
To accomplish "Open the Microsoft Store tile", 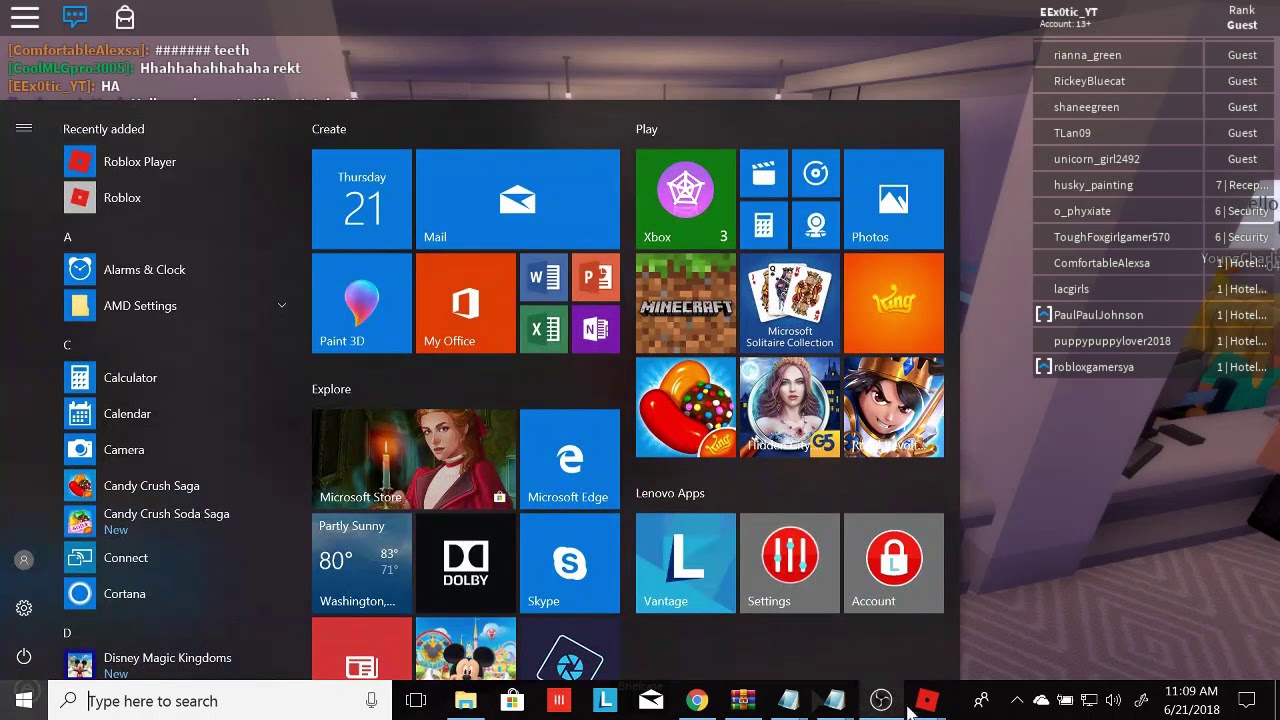I will point(414,459).
